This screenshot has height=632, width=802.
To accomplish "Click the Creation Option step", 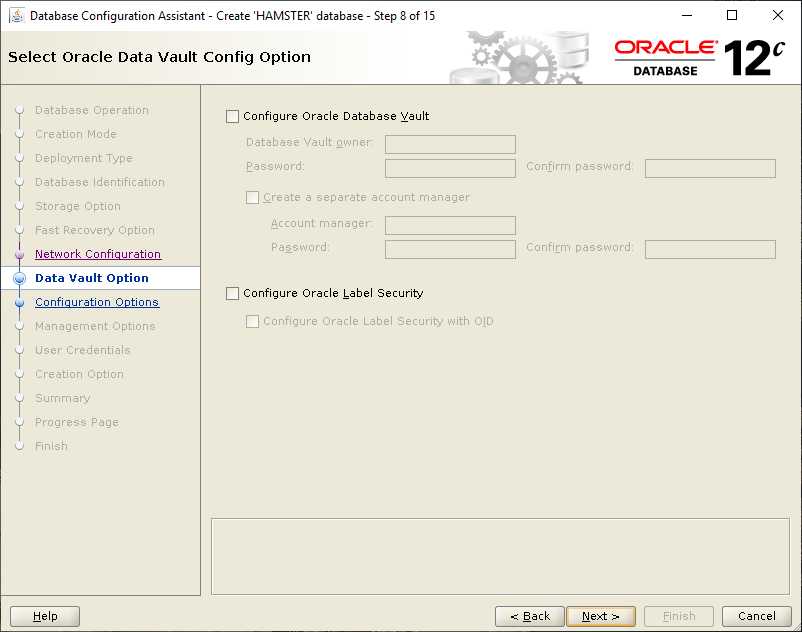I will pyautogui.click(x=79, y=374).
